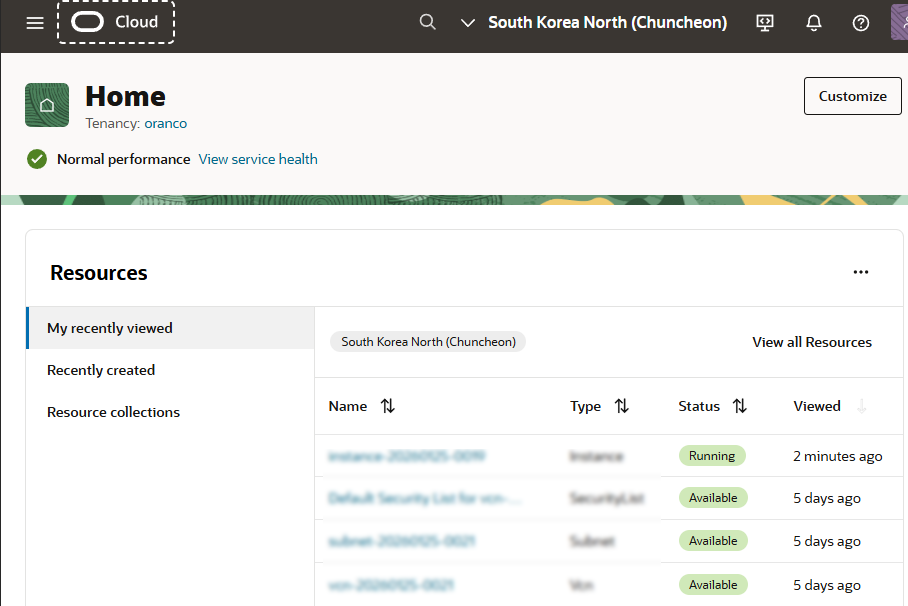The height and width of the screenshot is (606, 908).
Task: Sort resources by Status column
Action: (x=740, y=406)
